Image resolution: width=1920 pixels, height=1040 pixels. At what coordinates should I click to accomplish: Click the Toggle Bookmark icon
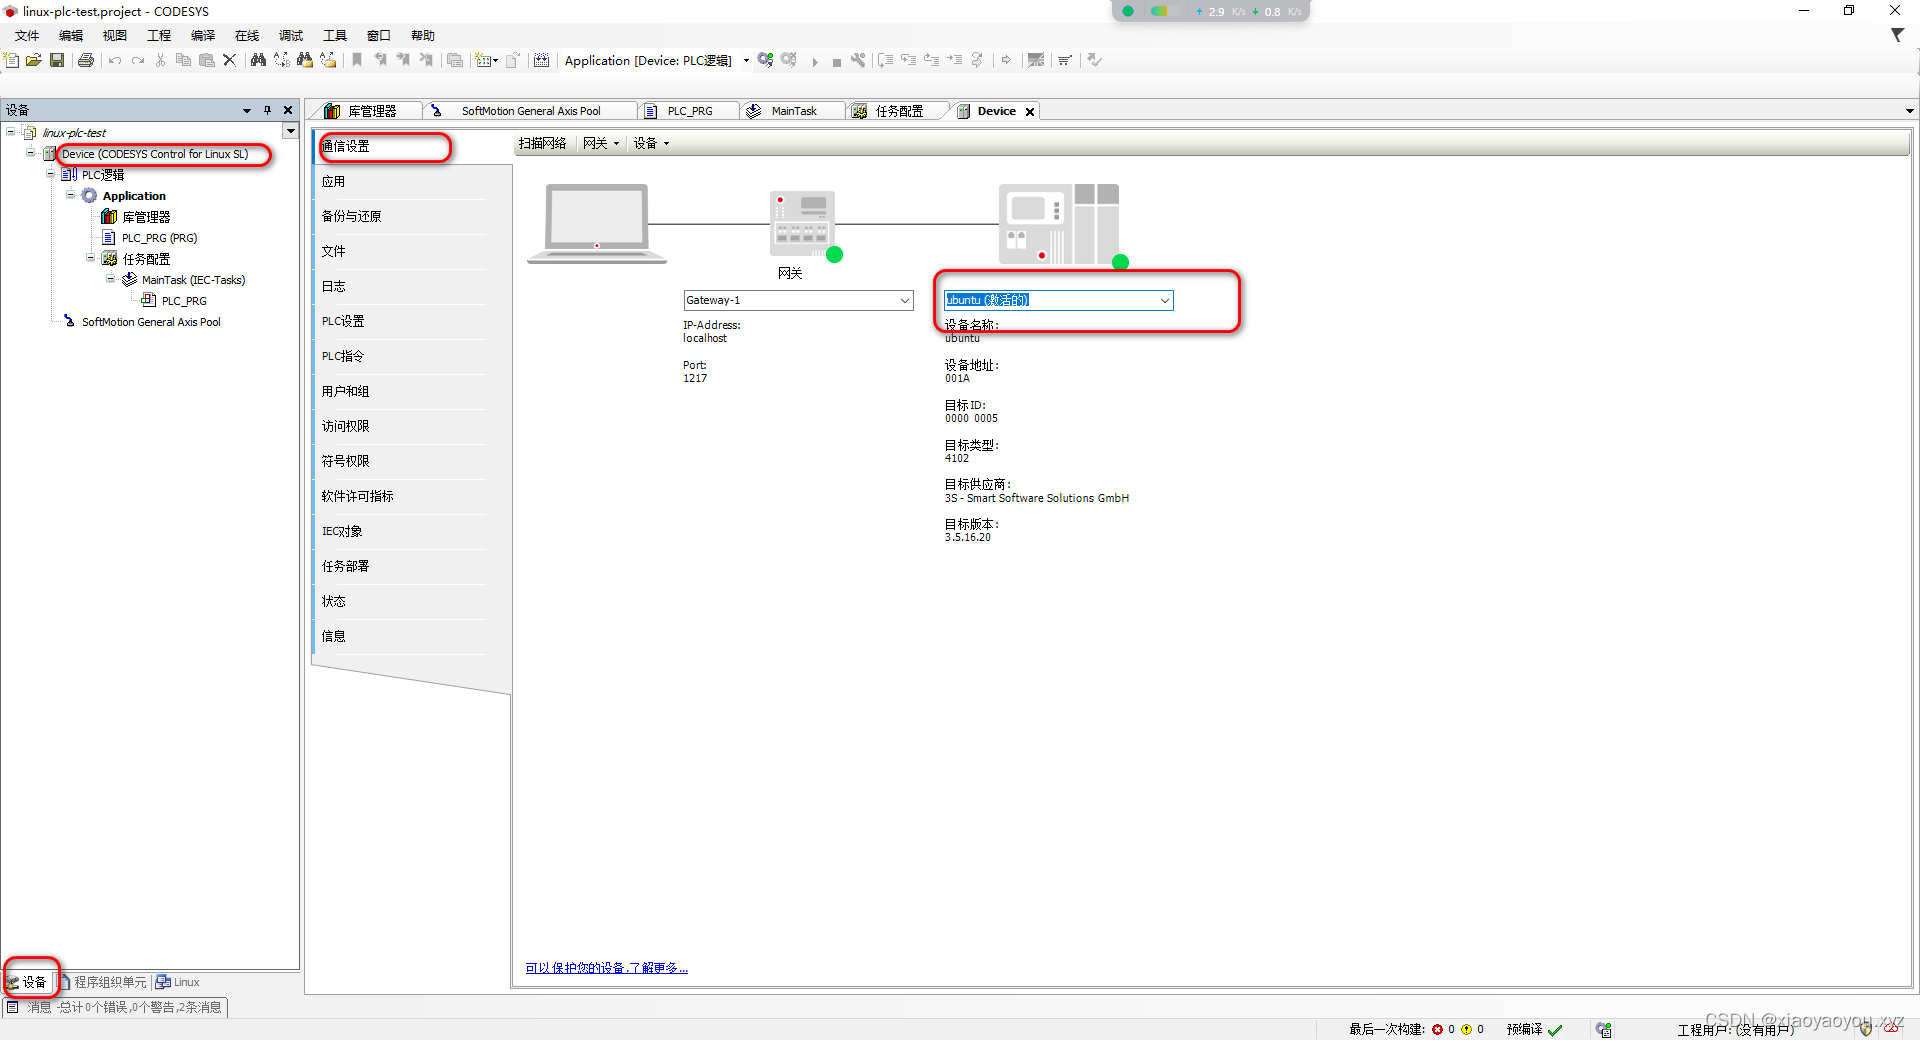pyautogui.click(x=357, y=60)
